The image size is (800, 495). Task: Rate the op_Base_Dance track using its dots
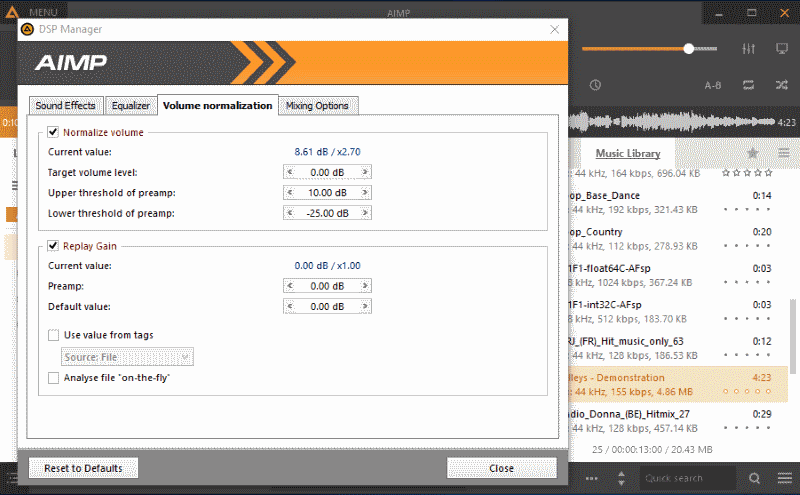pos(747,210)
